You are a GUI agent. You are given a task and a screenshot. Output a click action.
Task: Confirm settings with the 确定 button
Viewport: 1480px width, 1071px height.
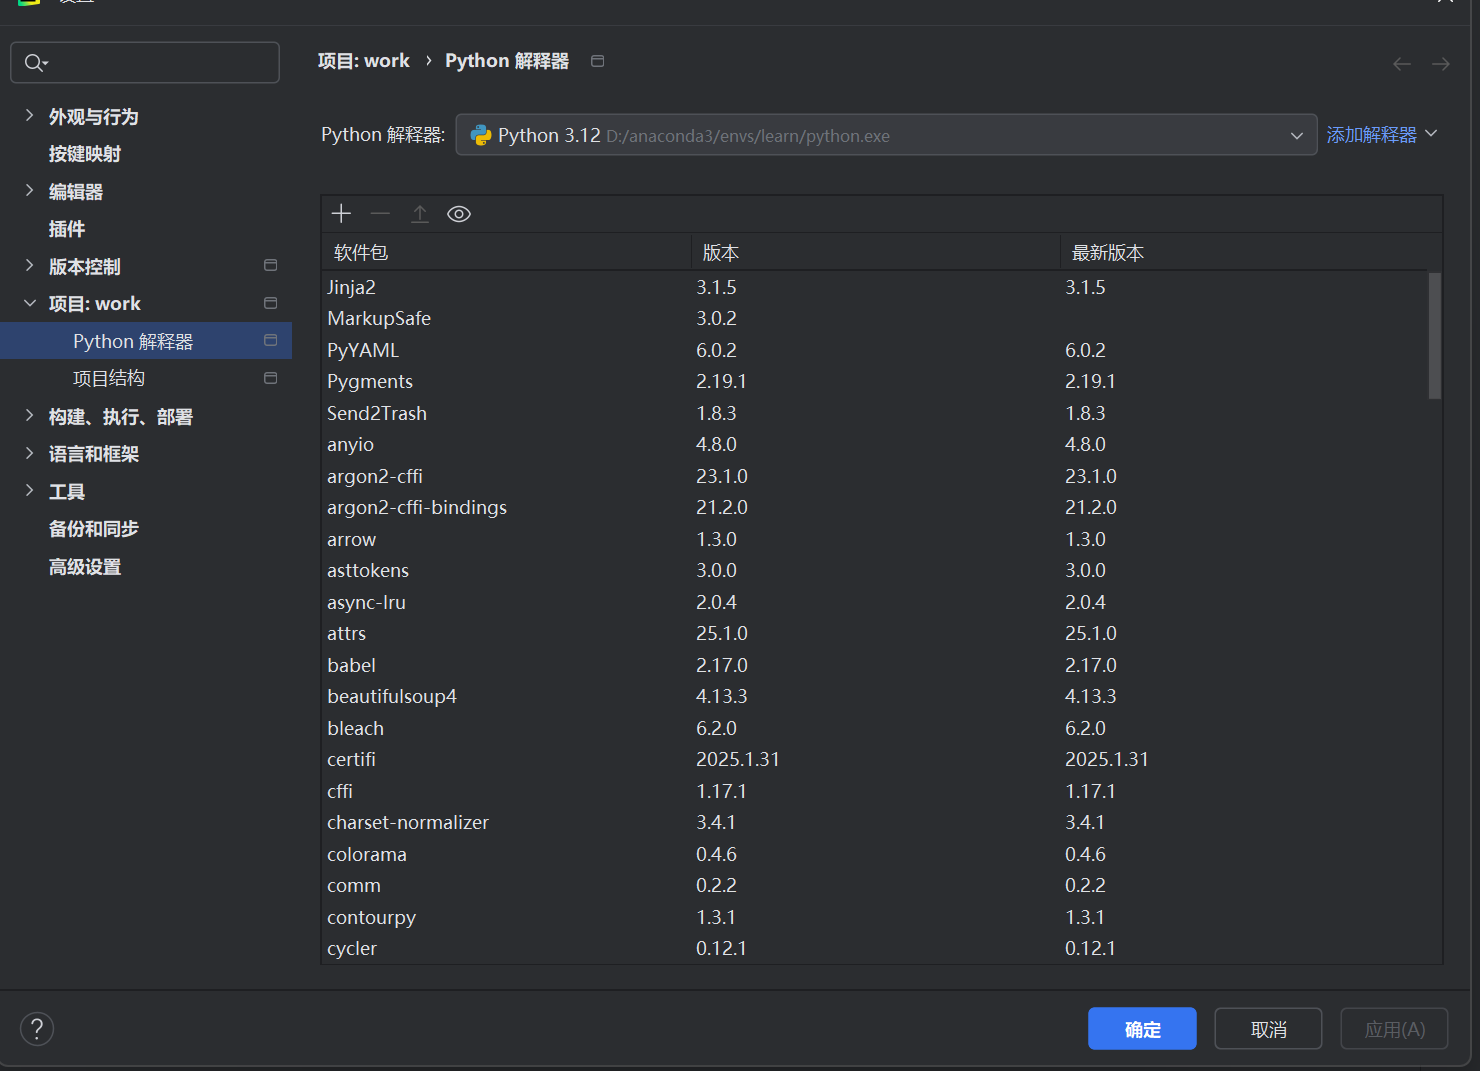(1142, 1028)
